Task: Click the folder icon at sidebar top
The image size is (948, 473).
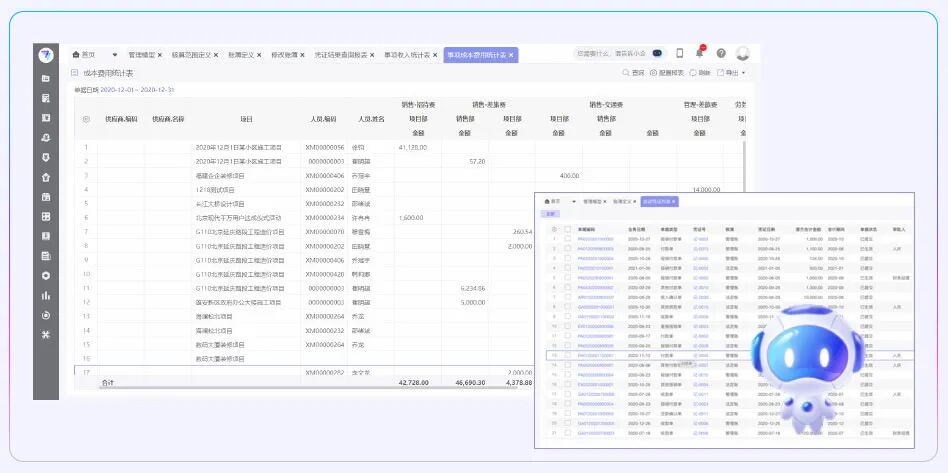Action: pos(46,79)
